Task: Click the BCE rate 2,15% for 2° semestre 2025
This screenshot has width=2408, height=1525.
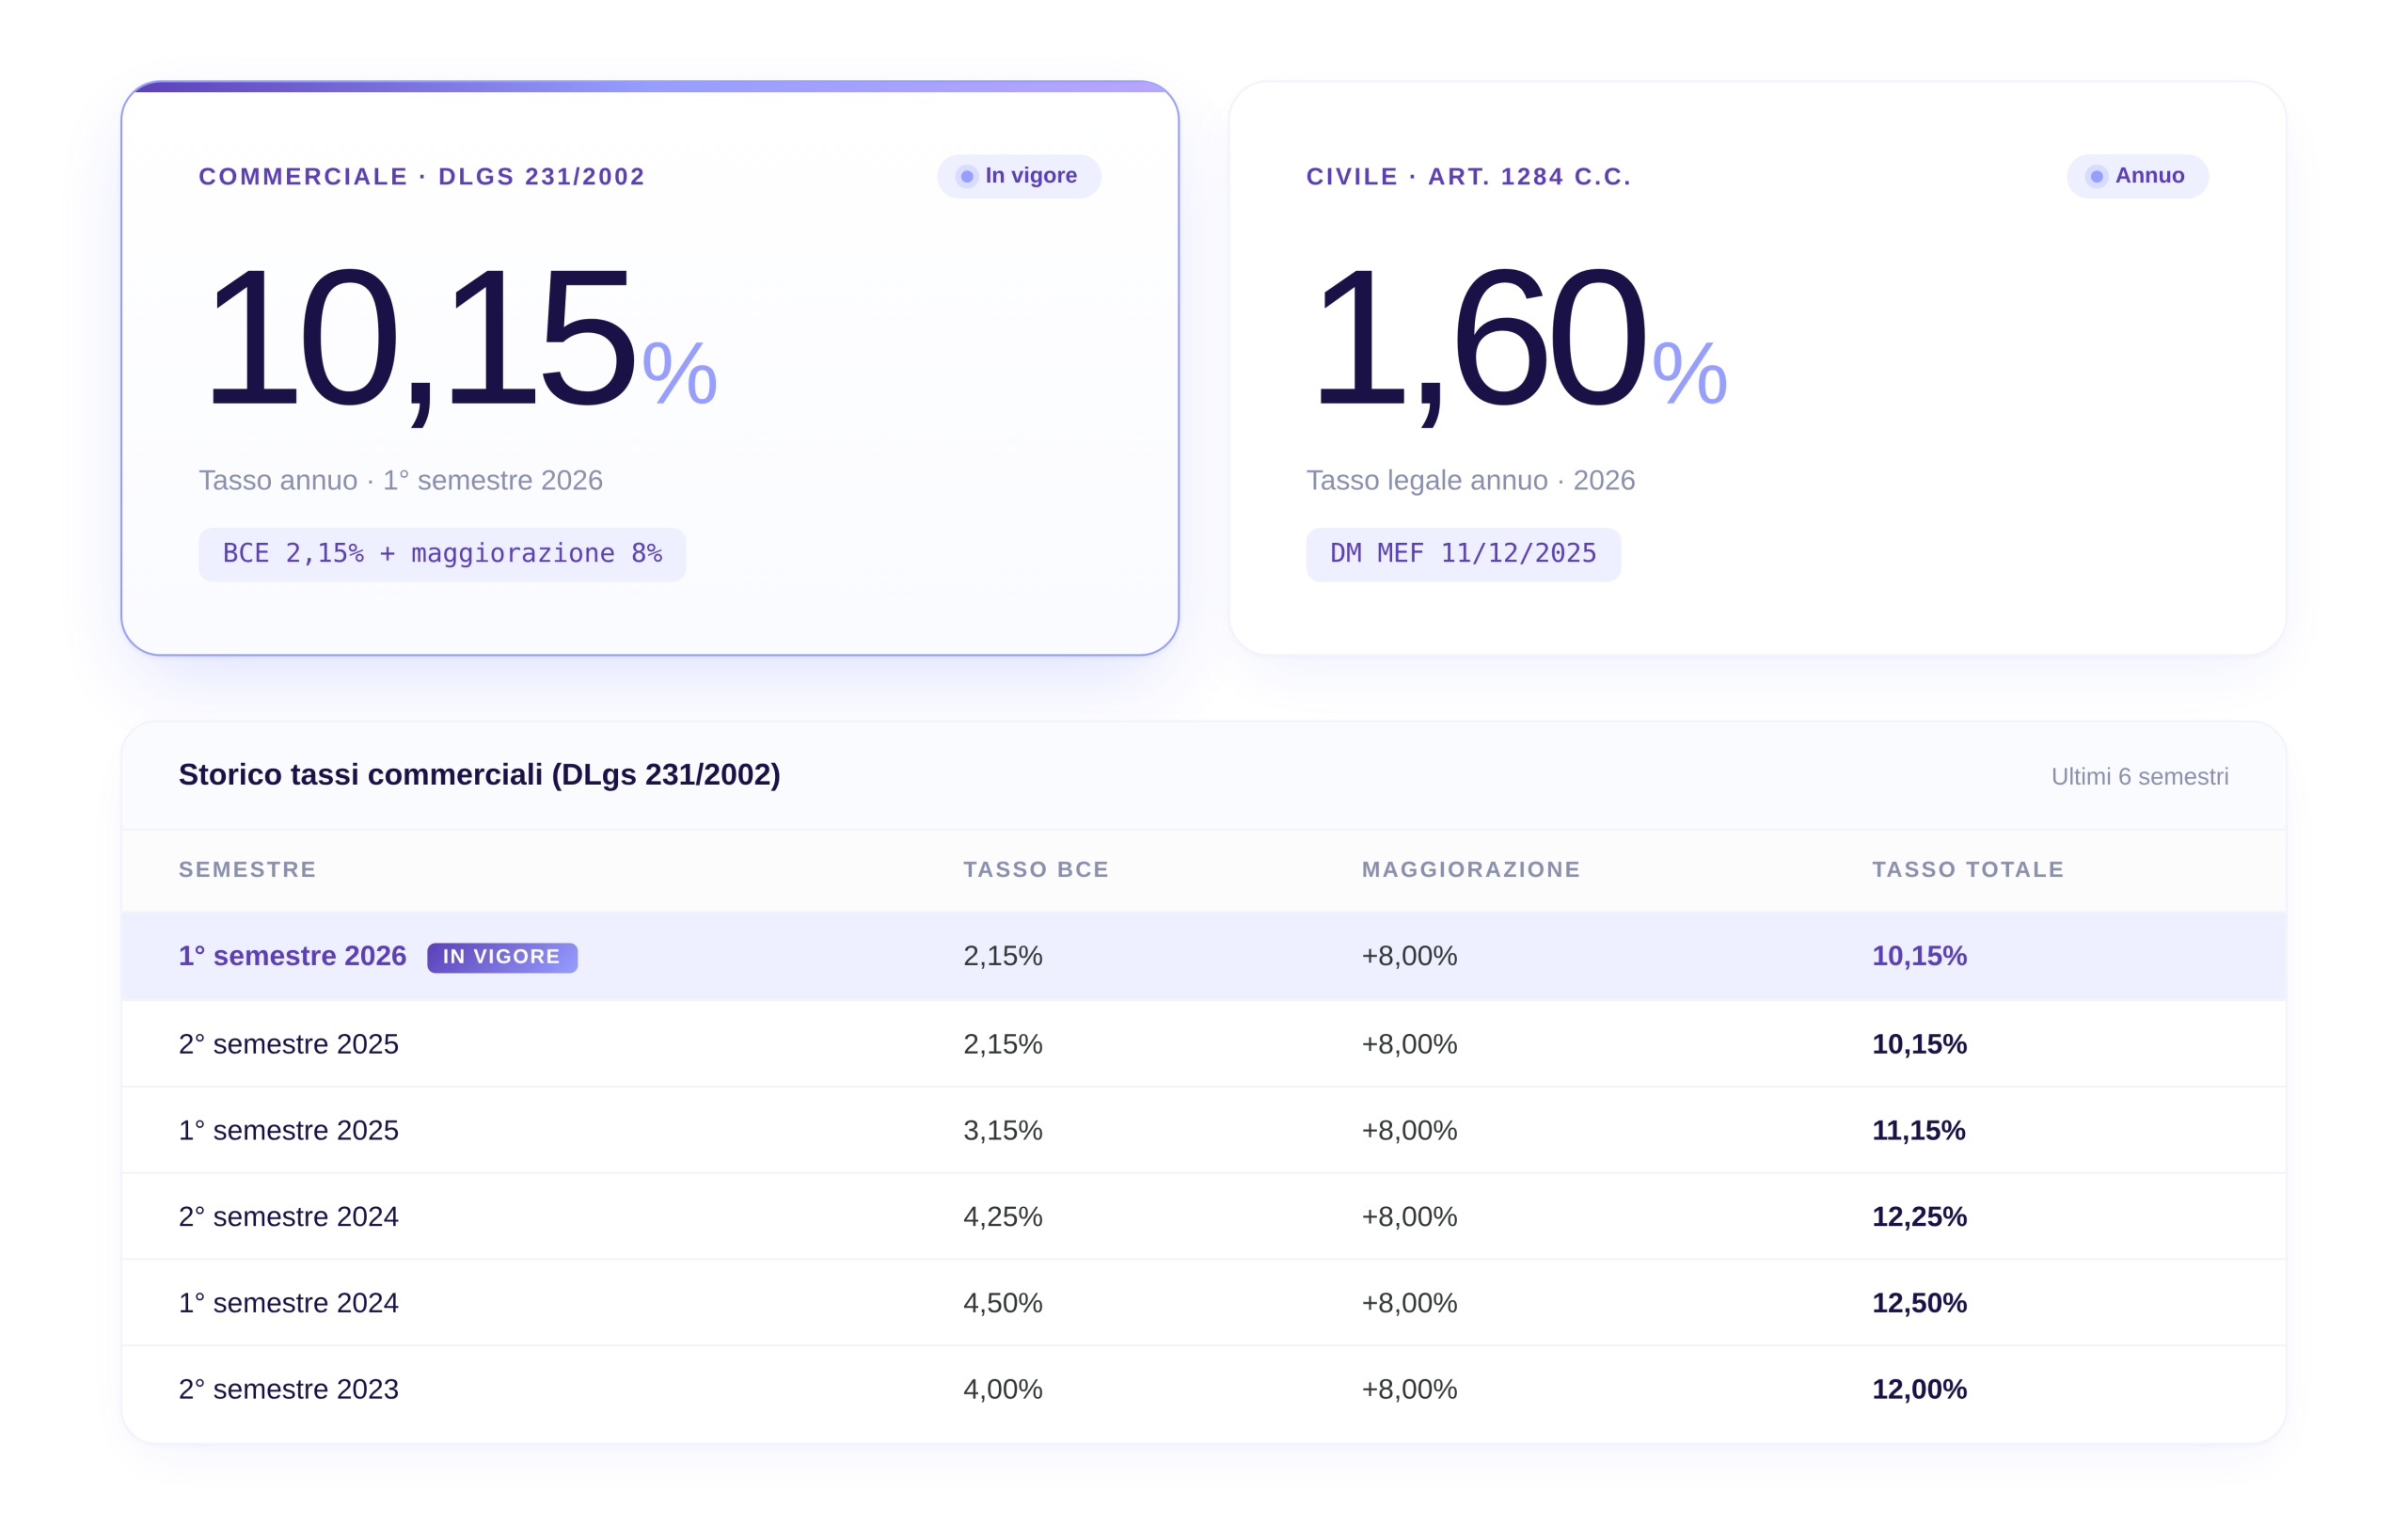Action: [1002, 1044]
